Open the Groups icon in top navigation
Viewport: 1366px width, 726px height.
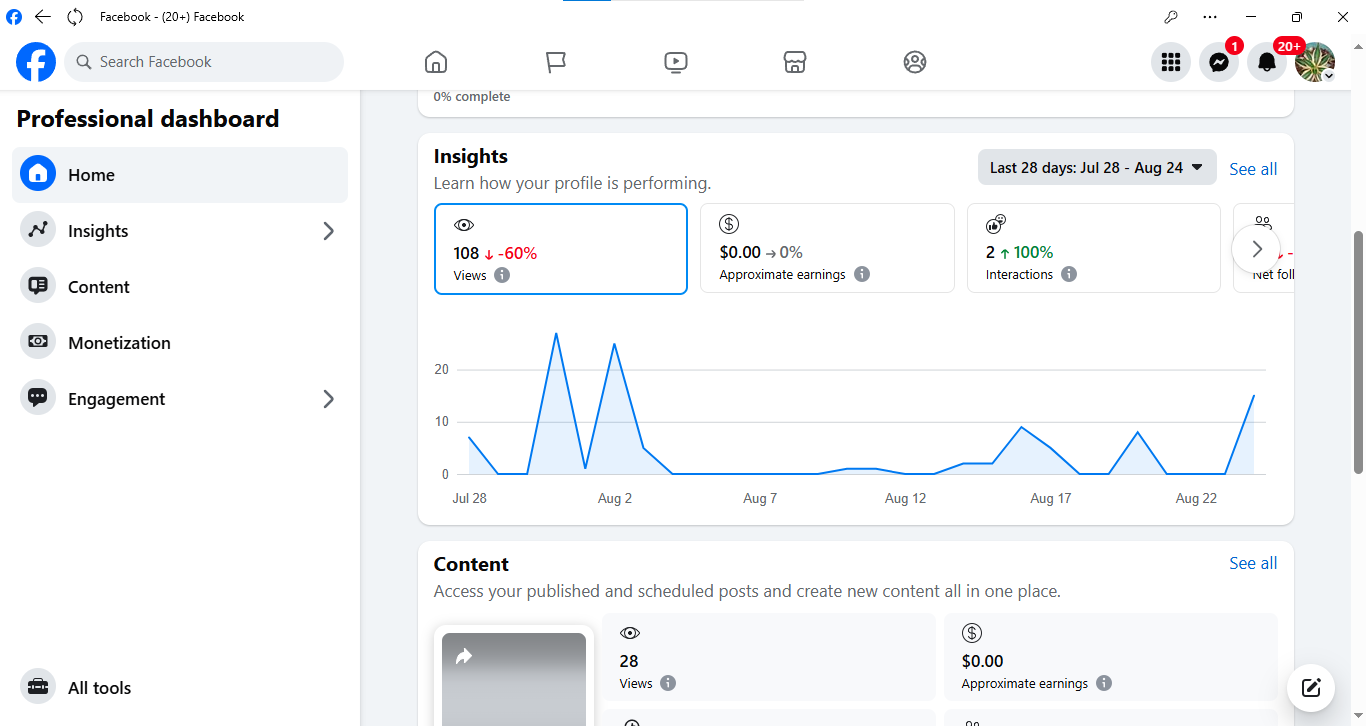coord(915,62)
